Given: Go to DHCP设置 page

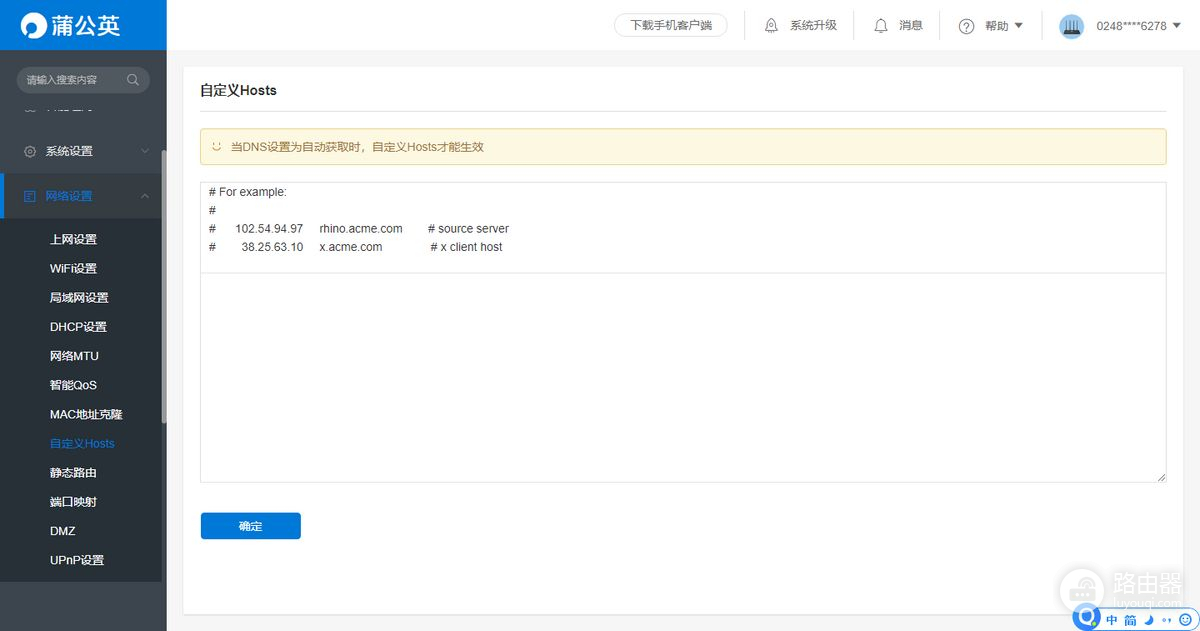Looking at the screenshot, I should click(x=78, y=327).
